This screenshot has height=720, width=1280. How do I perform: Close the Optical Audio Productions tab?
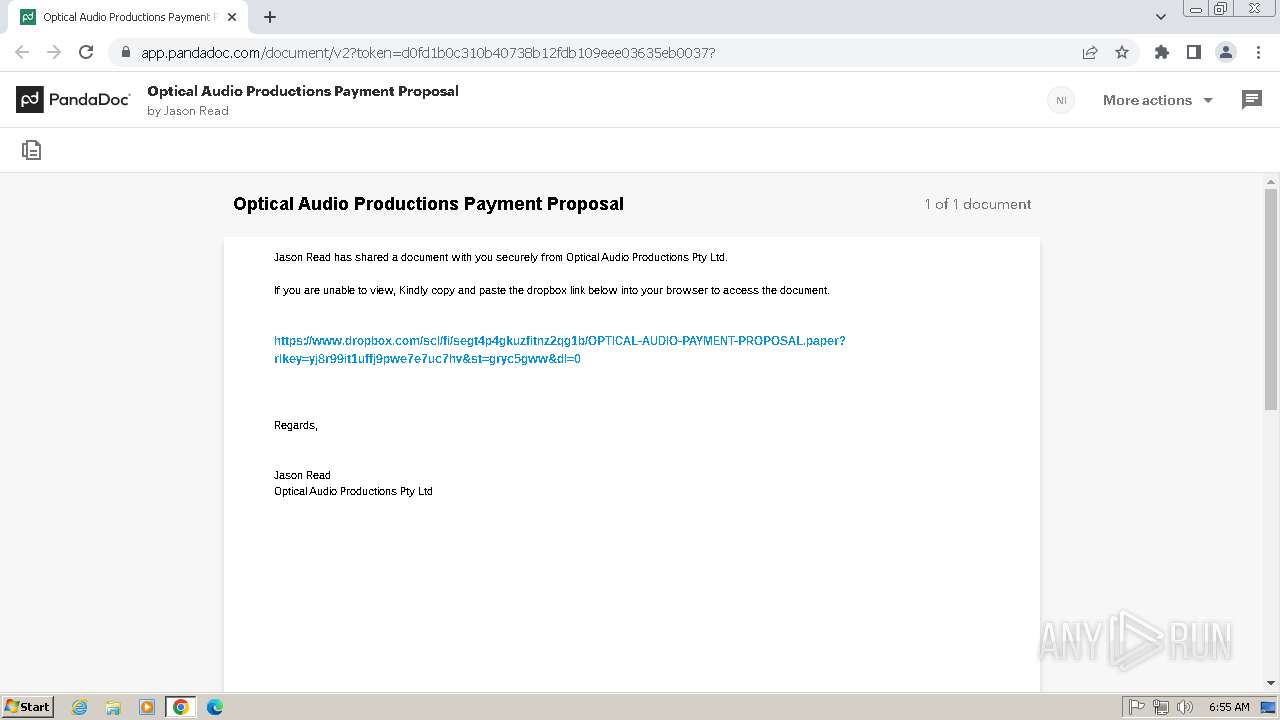click(x=232, y=17)
